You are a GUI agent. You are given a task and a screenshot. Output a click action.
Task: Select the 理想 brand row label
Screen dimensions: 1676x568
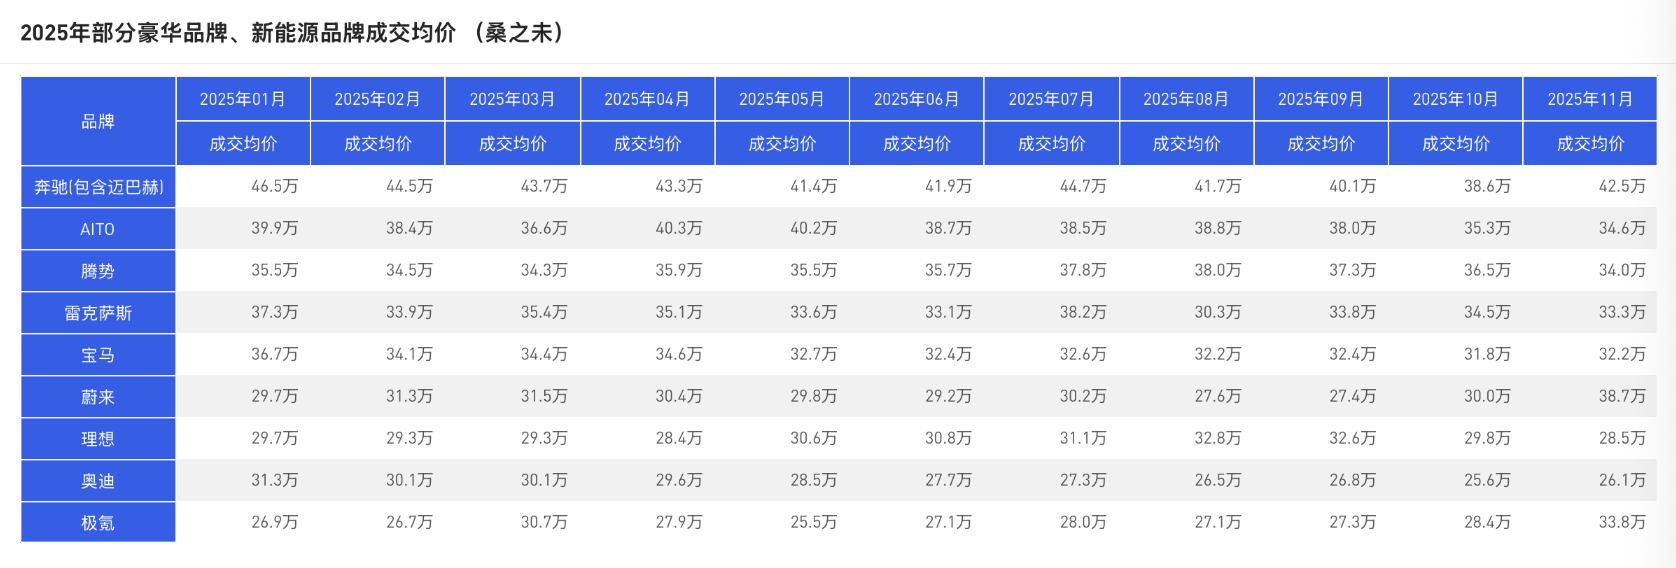click(x=98, y=439)
